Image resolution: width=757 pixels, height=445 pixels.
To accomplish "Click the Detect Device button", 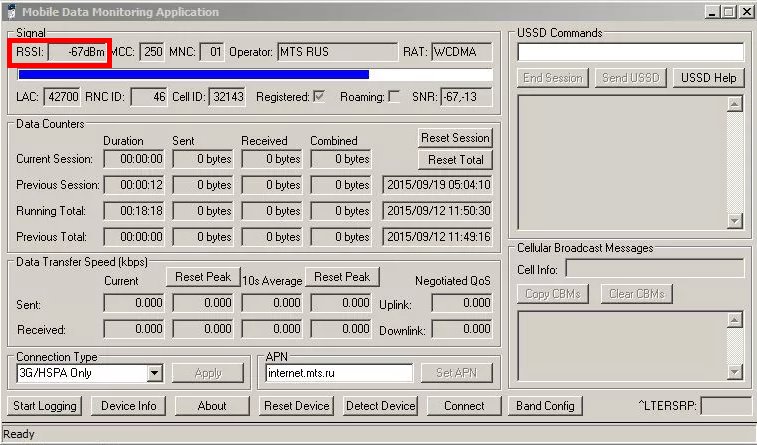I will pos(380,406).
